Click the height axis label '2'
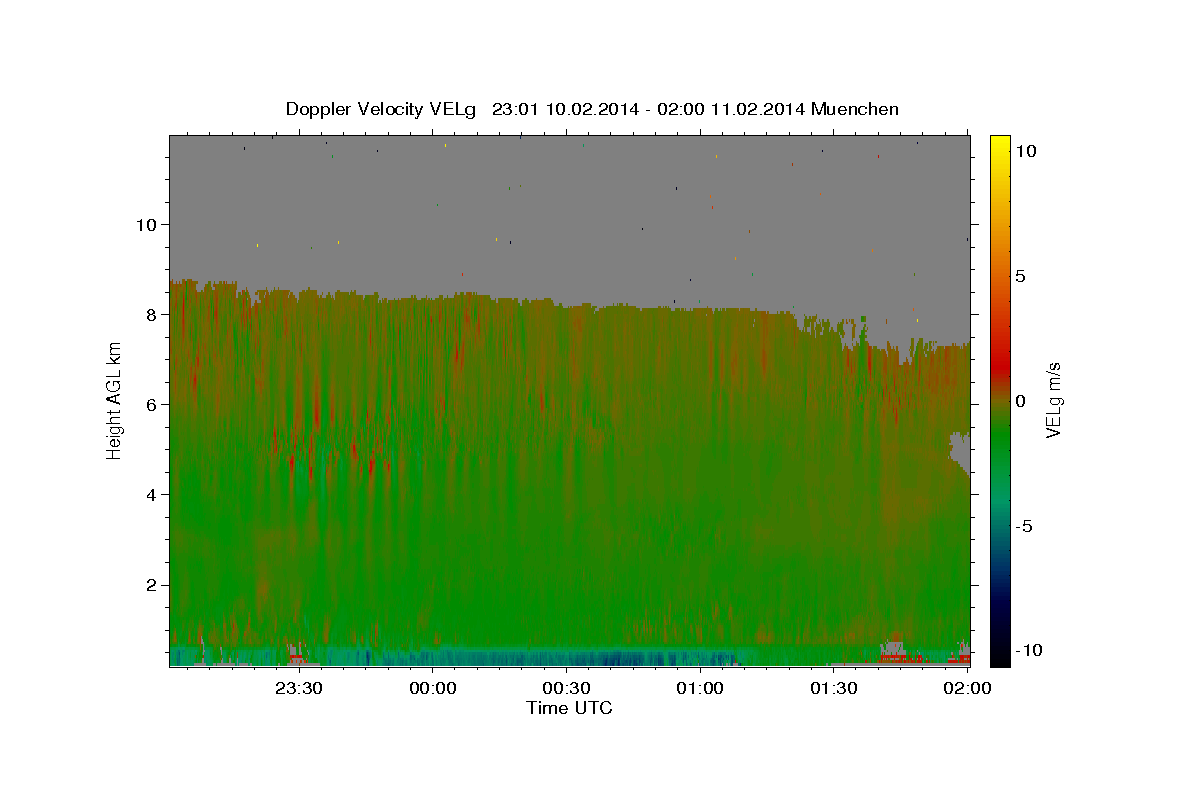The height and width of the screenshot is (800, 1200). pos(151,585)
